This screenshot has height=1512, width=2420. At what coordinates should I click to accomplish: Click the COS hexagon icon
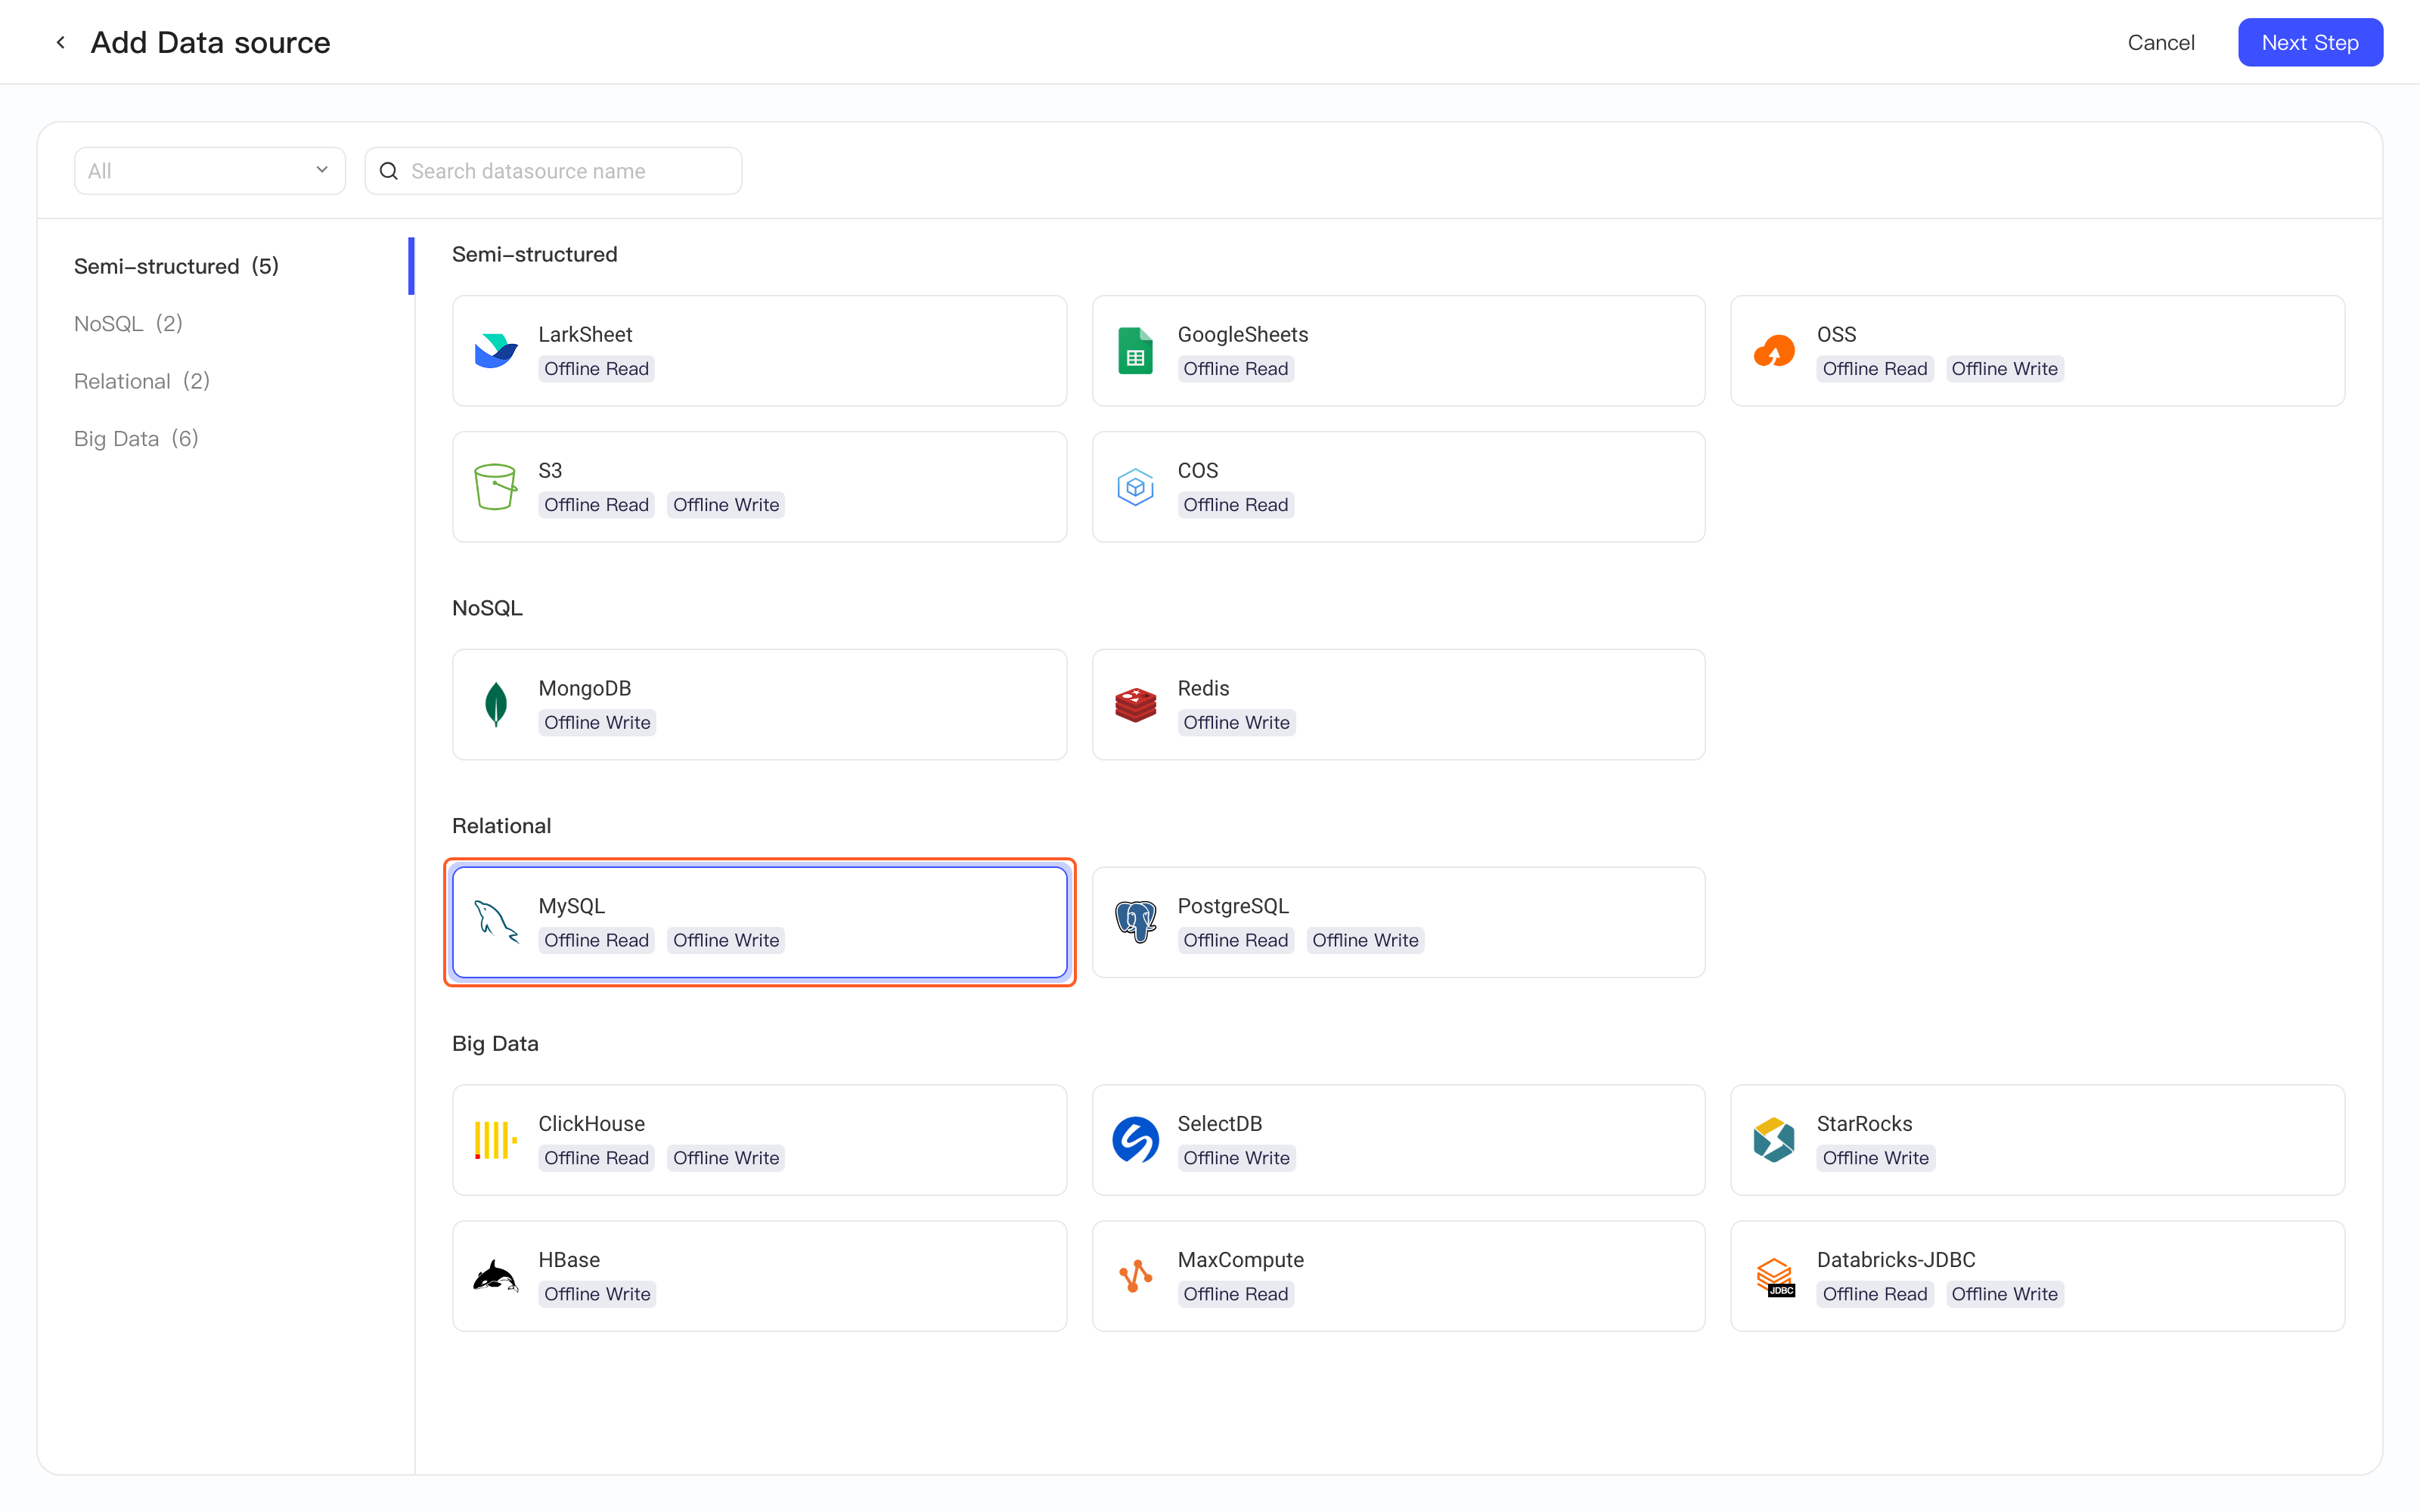tap(1135, 487)
